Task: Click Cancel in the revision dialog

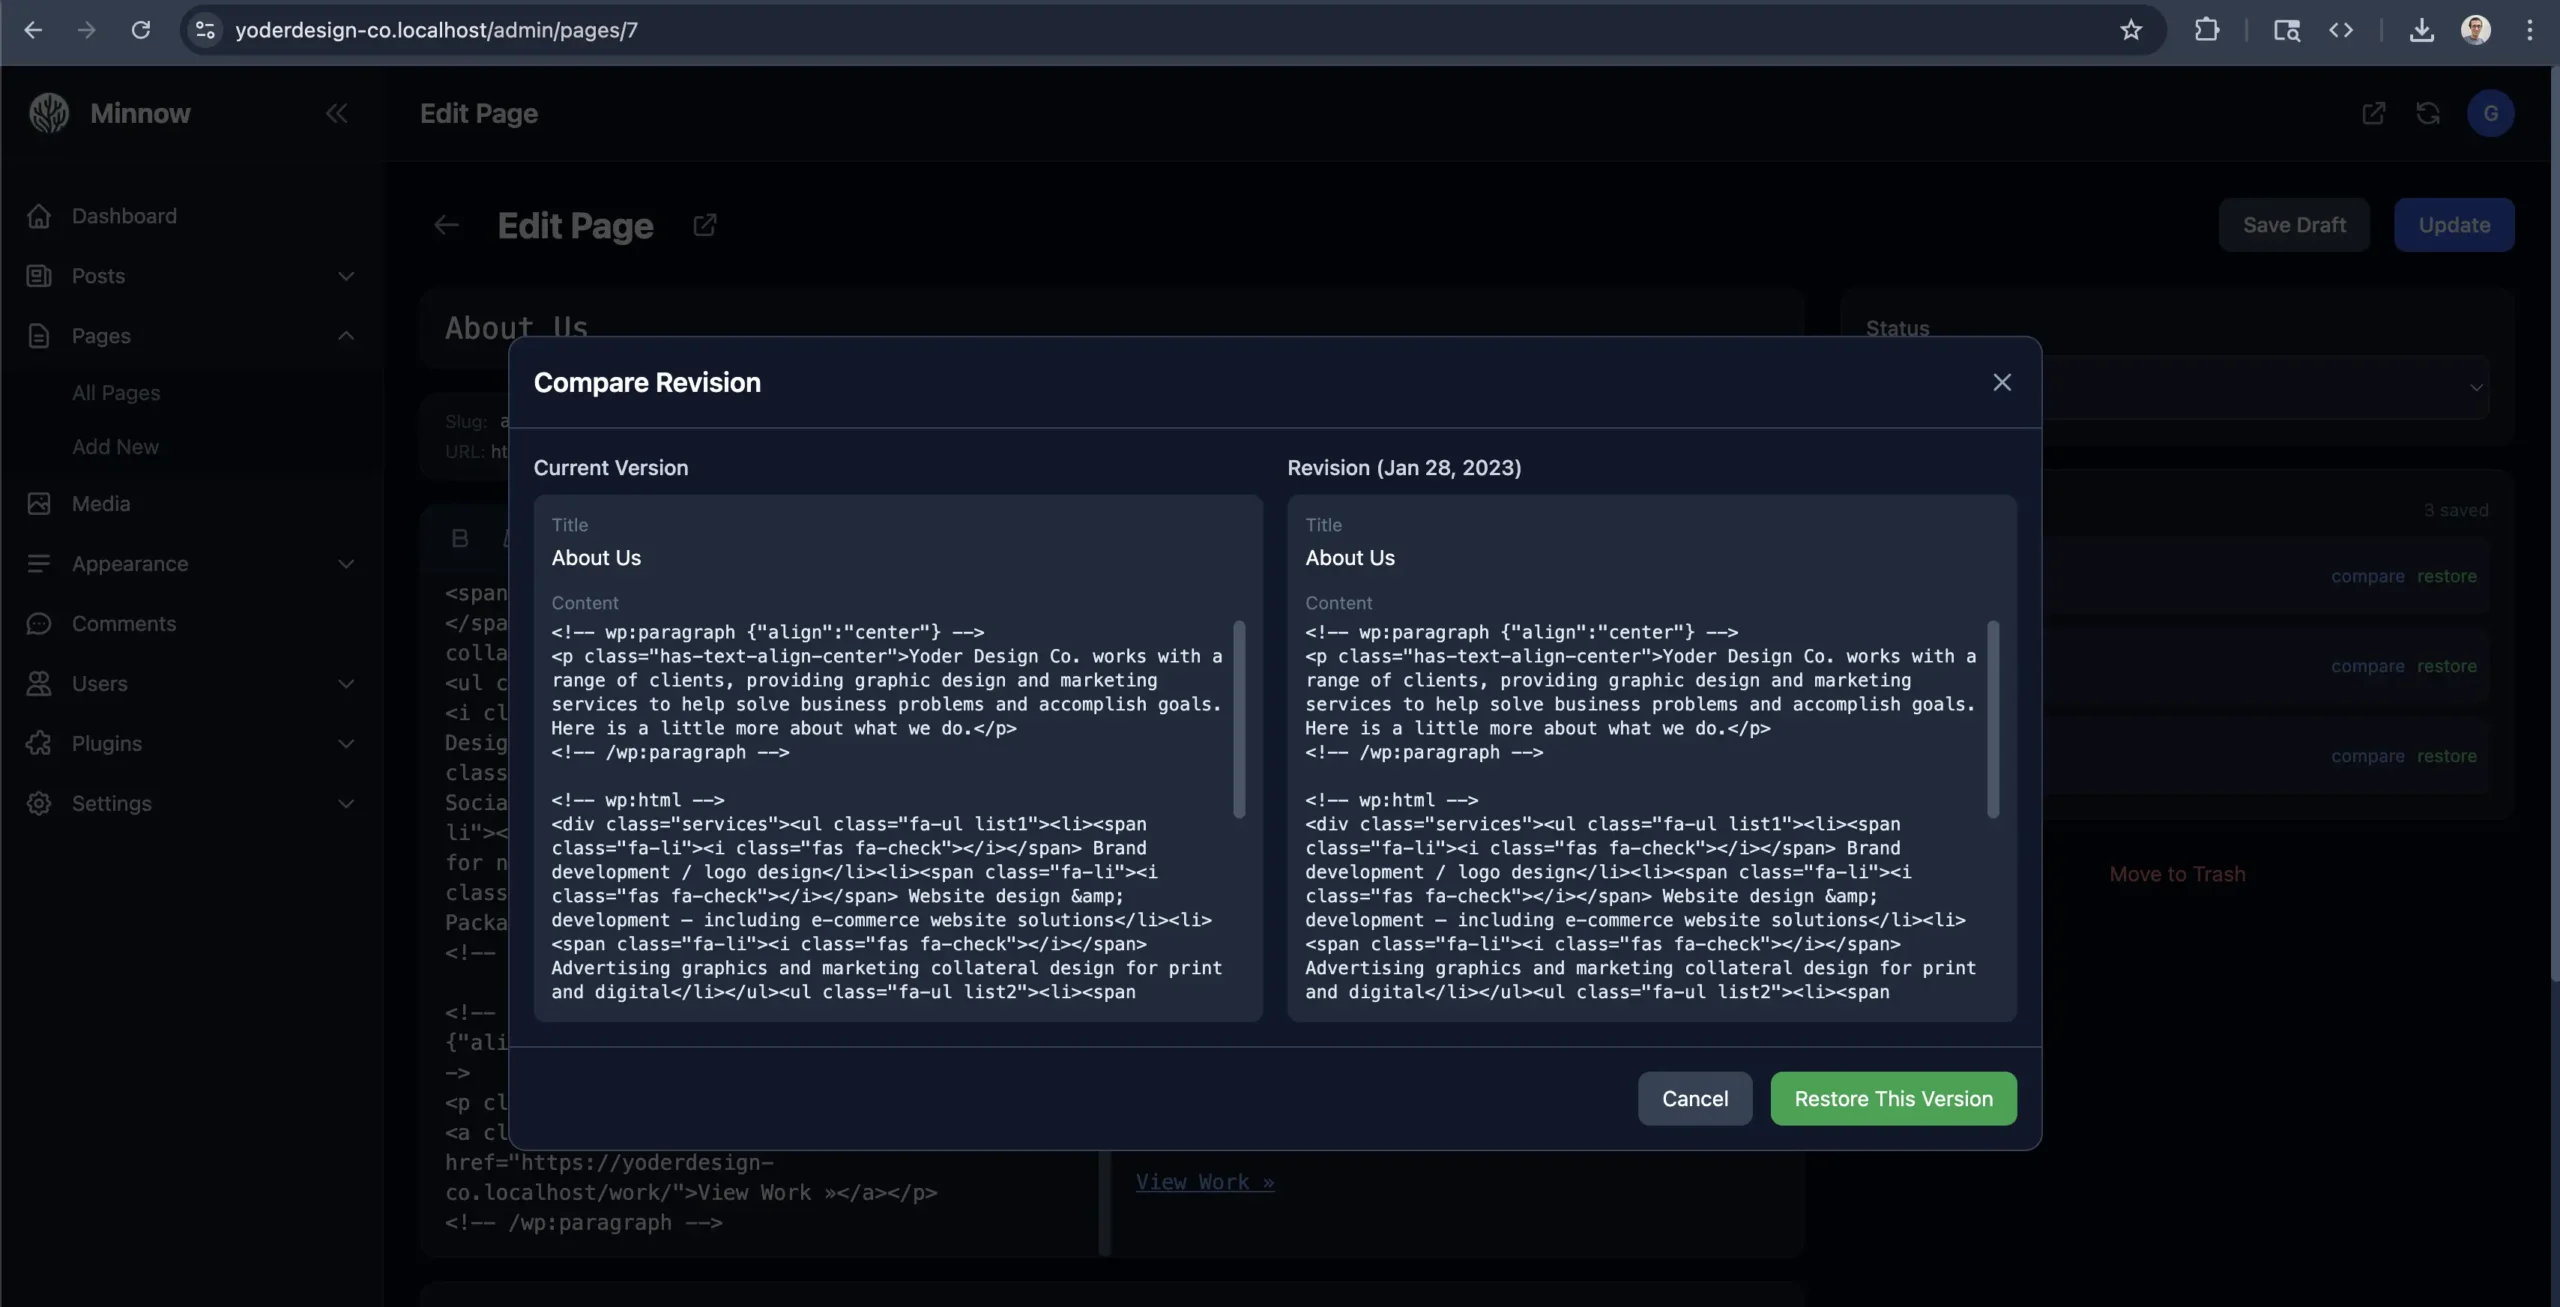Action: (1694, 1098)
